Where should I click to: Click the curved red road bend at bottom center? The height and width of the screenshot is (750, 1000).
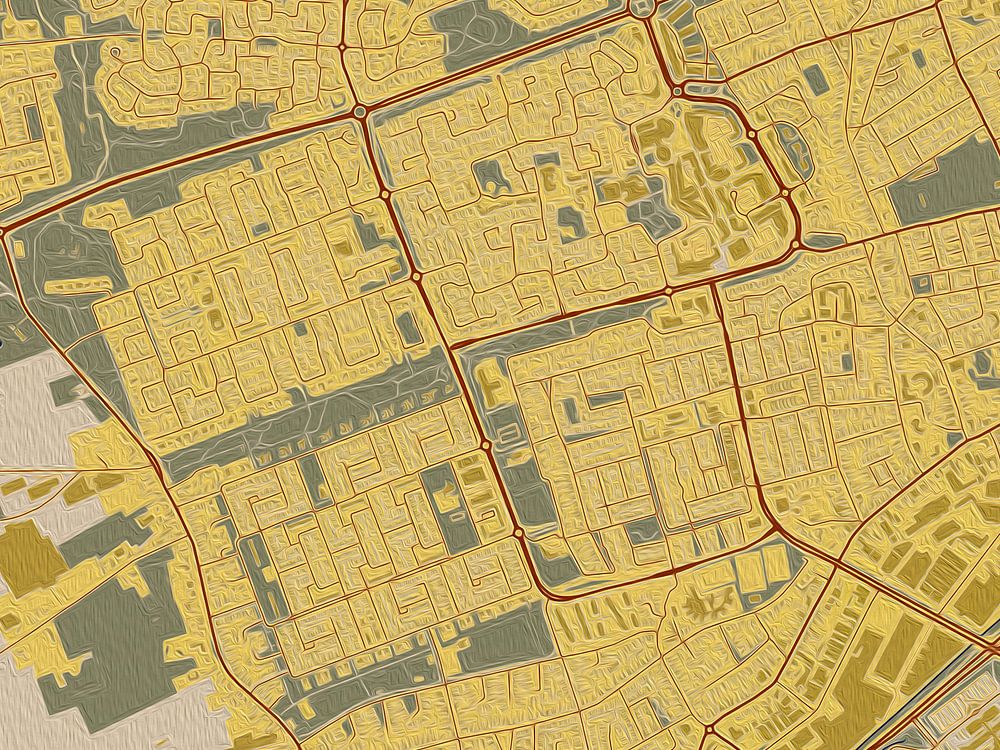click(560, 594)
